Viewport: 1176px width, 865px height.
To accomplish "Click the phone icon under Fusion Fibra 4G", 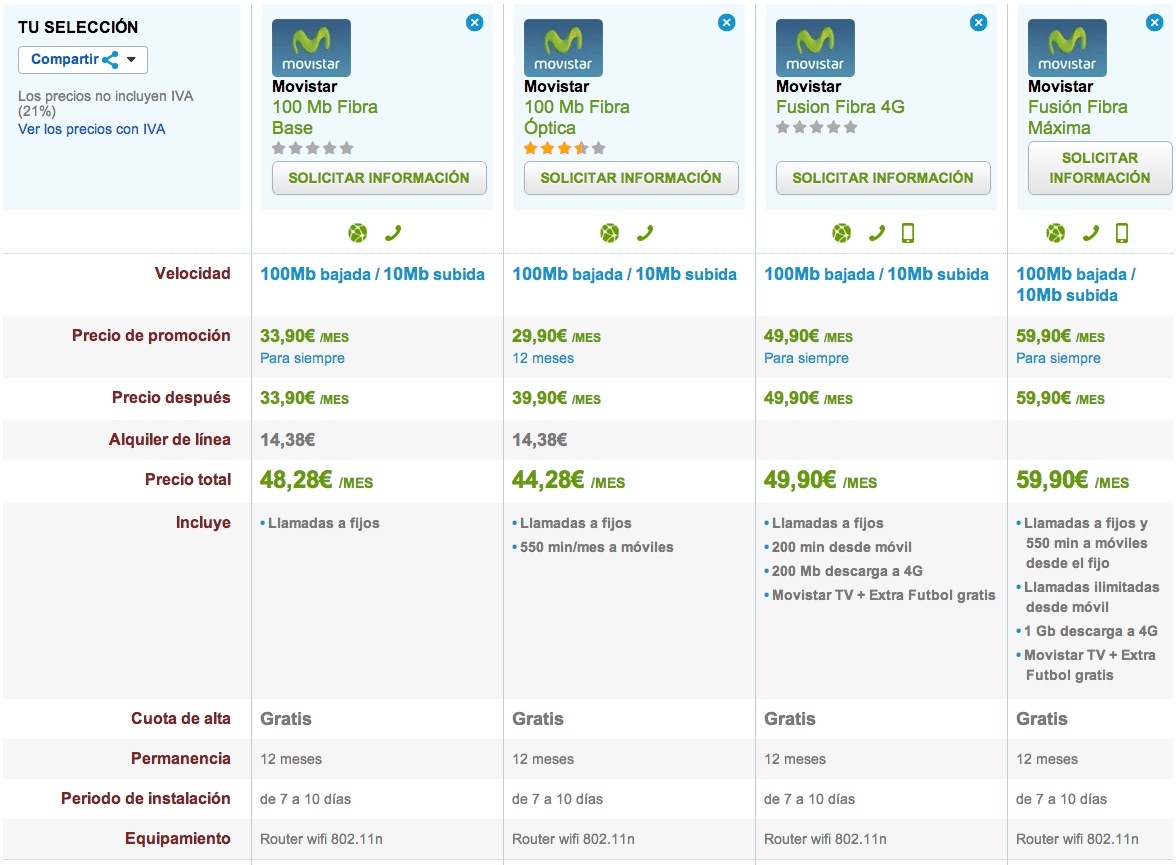I will coord(877,233).
